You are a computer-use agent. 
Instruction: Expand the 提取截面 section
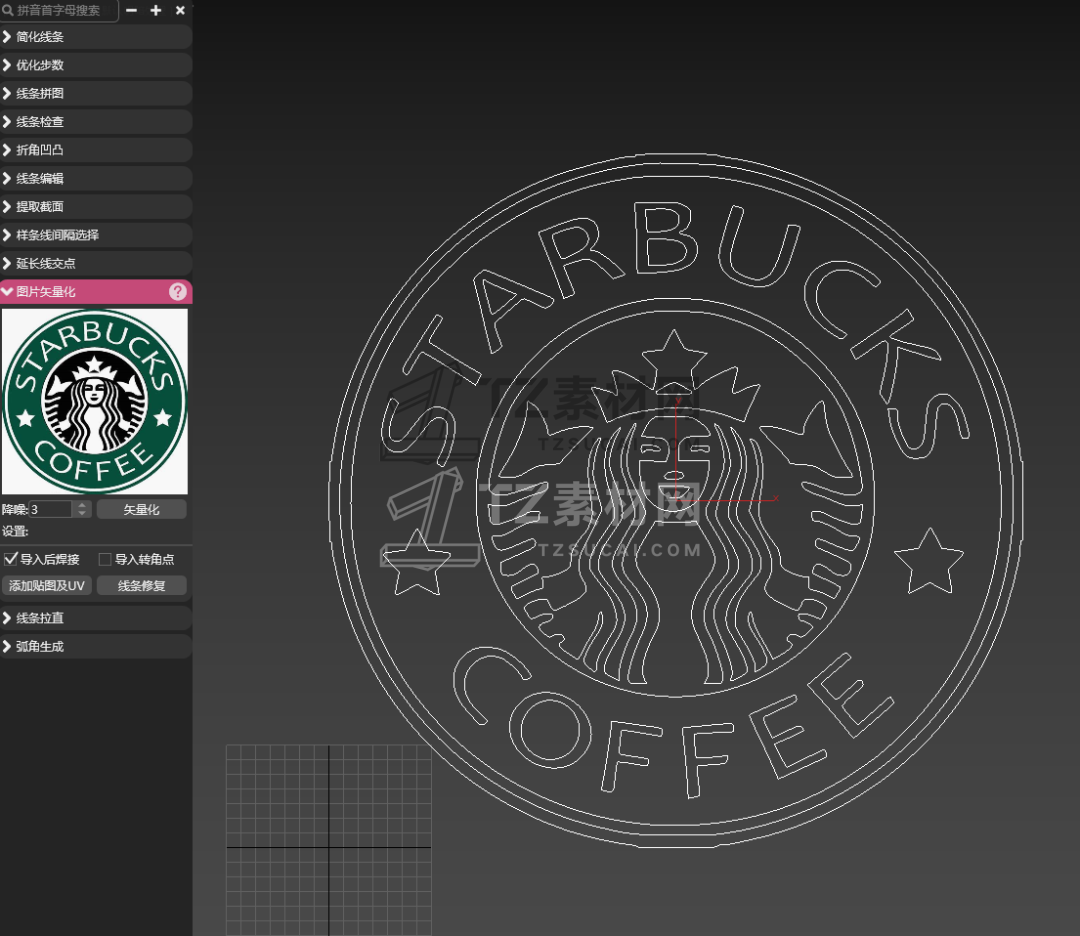[x=96, y=207]
